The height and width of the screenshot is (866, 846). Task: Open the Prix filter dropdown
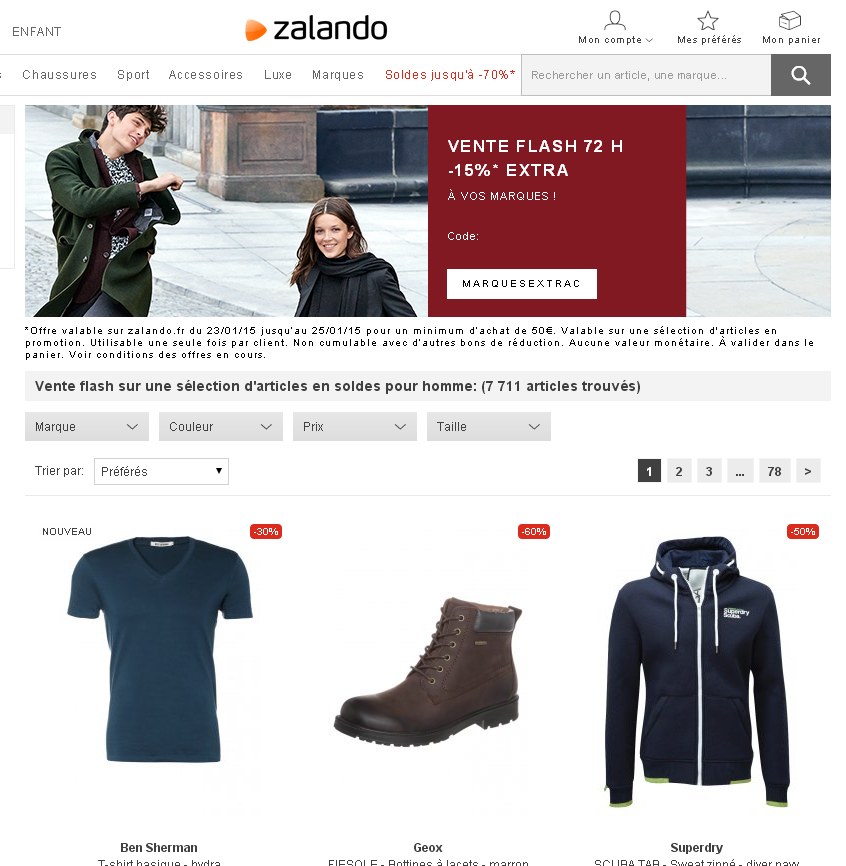pyautogui.click(x=355, y=426)
